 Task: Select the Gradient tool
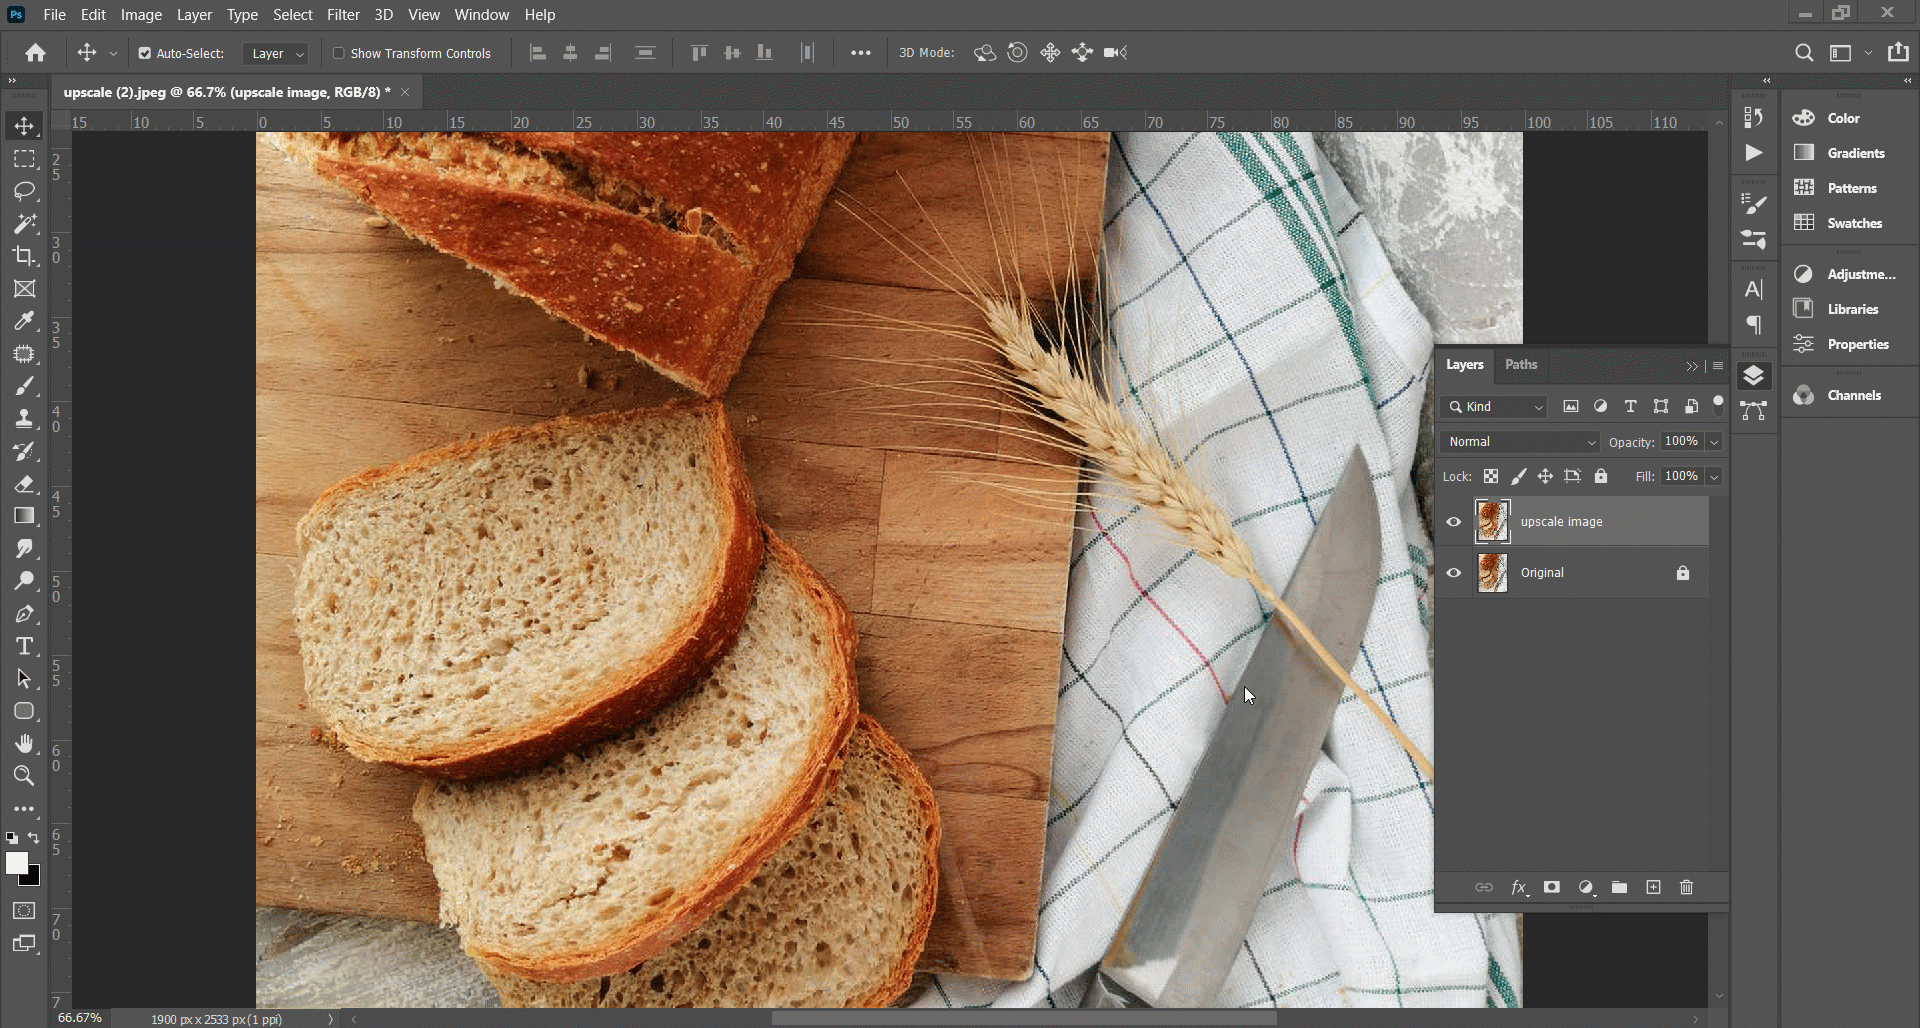[25, 516]
